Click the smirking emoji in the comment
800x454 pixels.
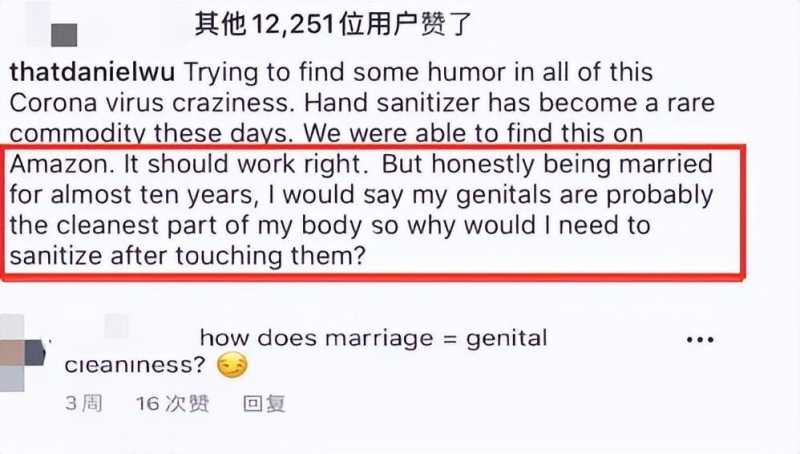(x=232, y=365)
